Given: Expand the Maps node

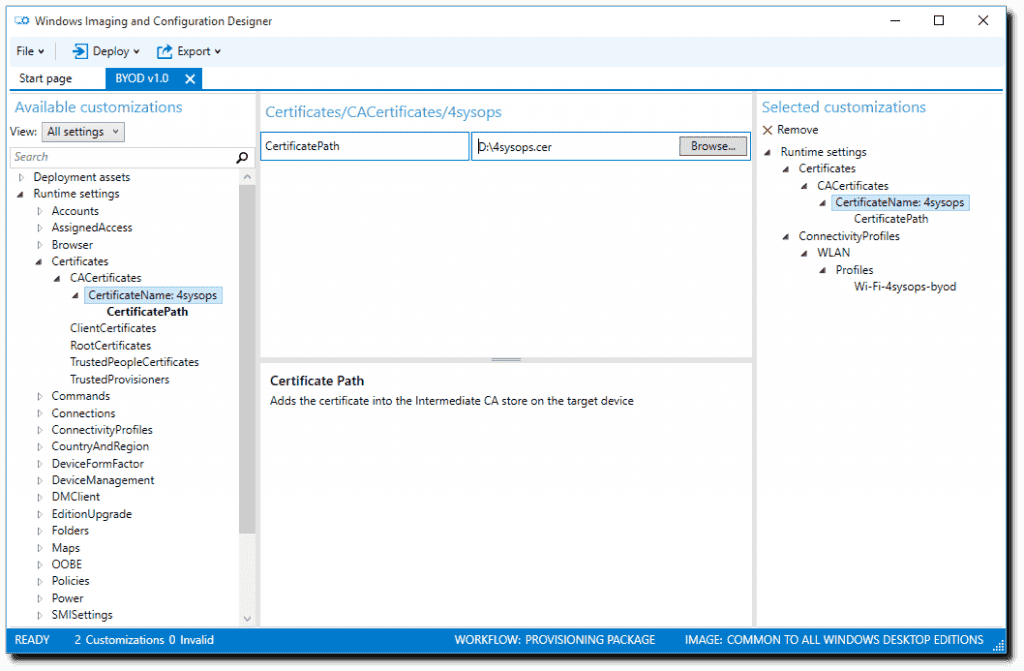Looking at the screenshot, I should coord(40,548).
